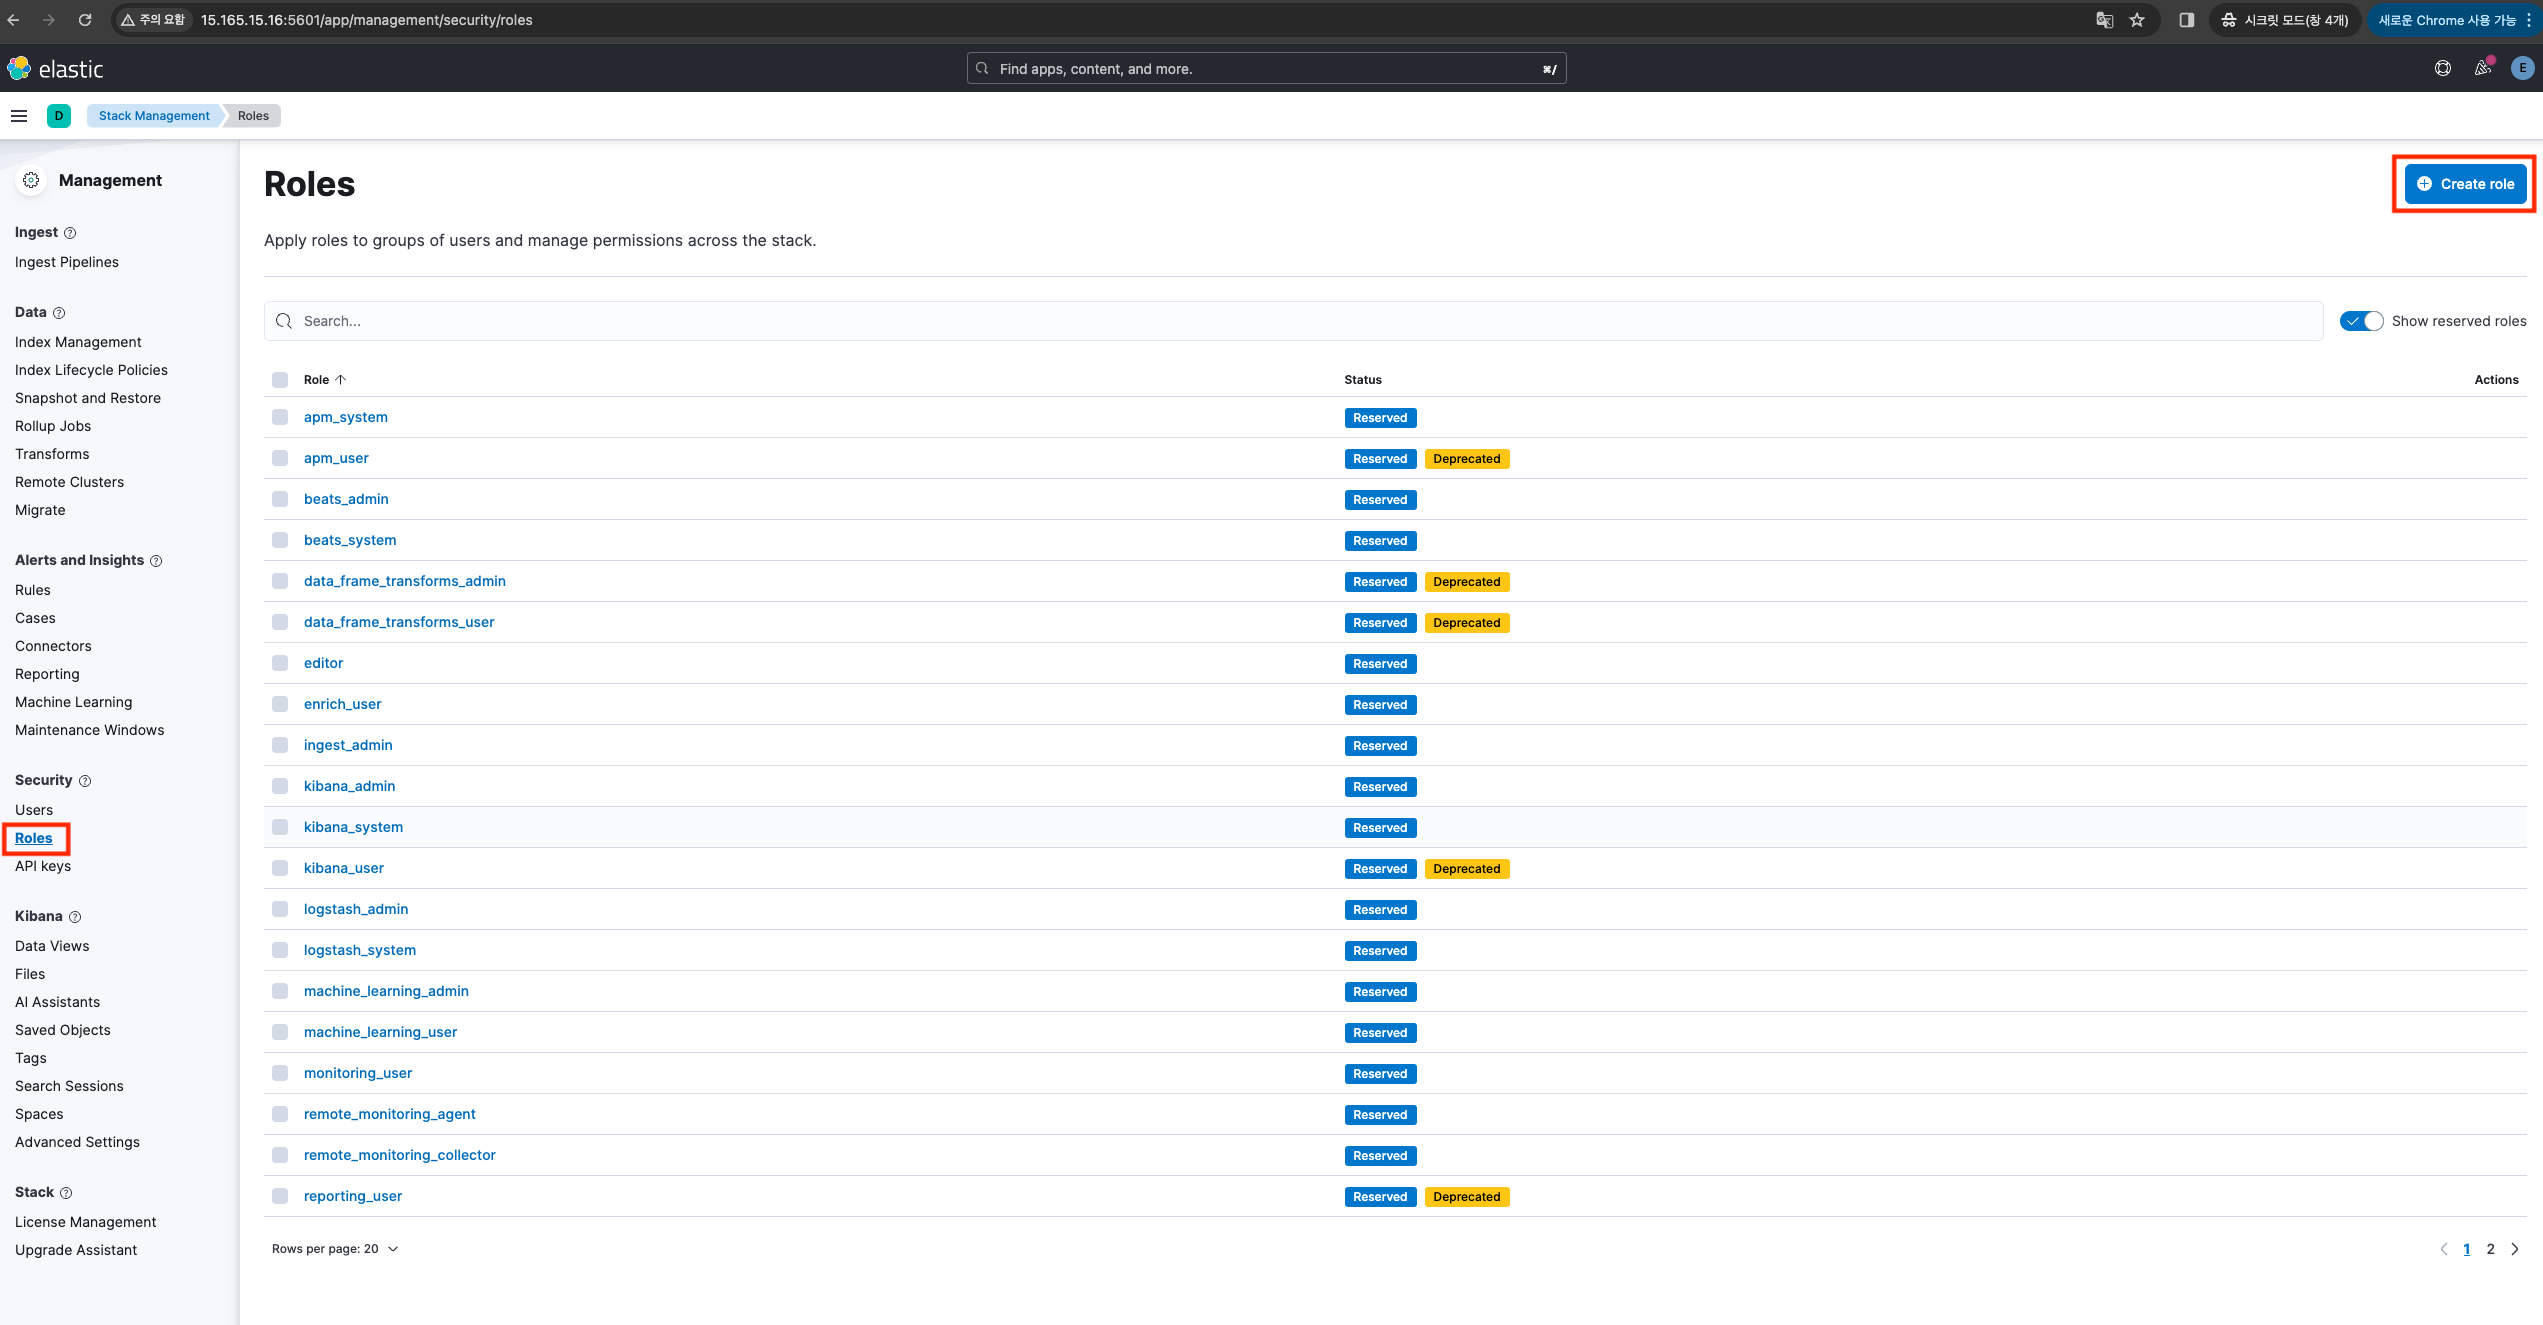Click the Create role button
Viewport: 2543px width, 1325px height.
pyautogui.click(x=2465, y=184)
